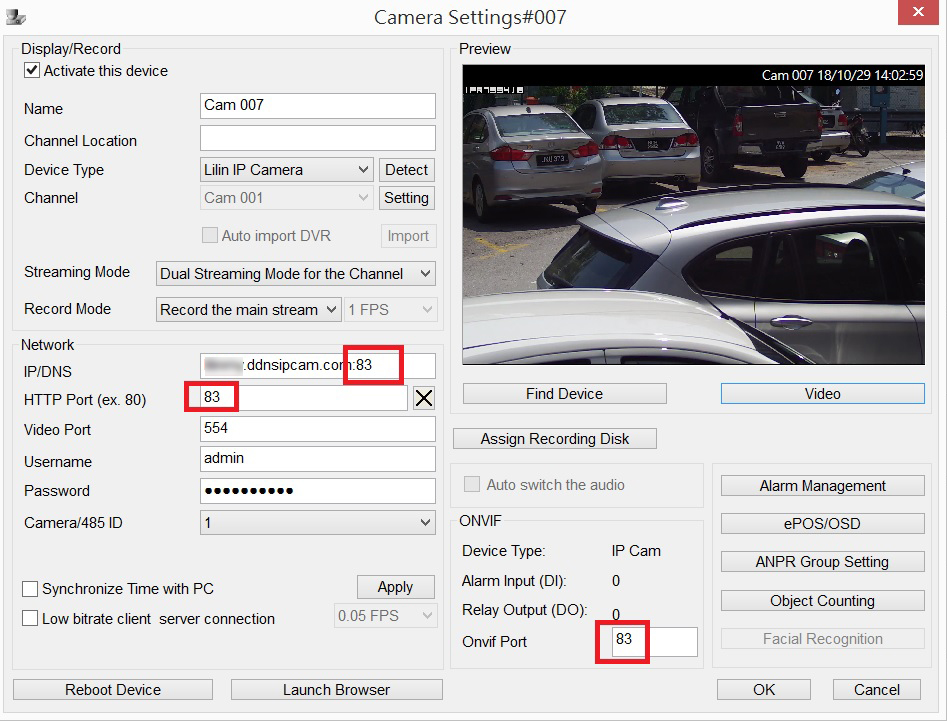Click the Launch Browser button
This screenshot has height=721, width=947.
(x=336, y=690)
